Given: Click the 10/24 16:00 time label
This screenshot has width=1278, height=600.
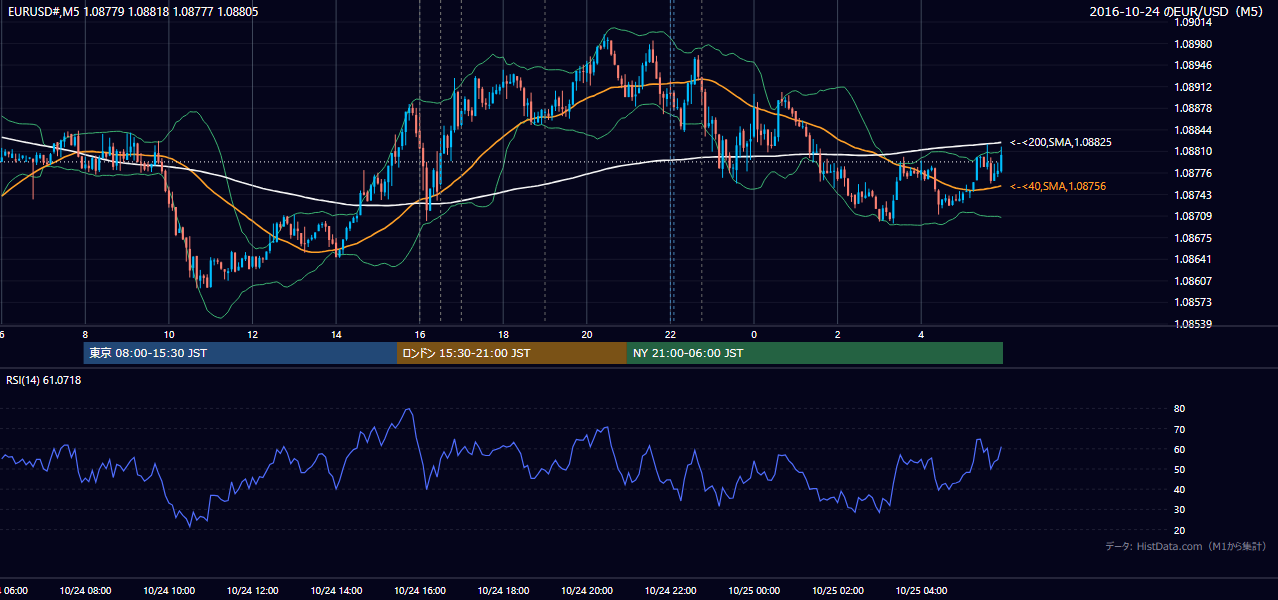Looking at the screenshot, I should pos(420,591).
